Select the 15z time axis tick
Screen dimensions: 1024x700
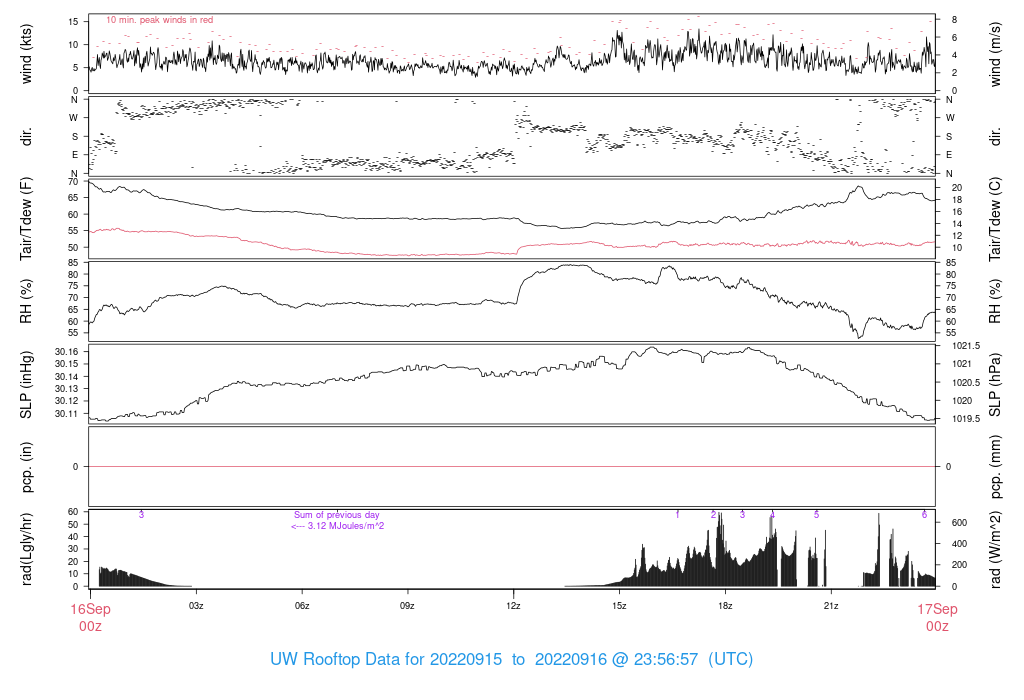pos(619,606)
